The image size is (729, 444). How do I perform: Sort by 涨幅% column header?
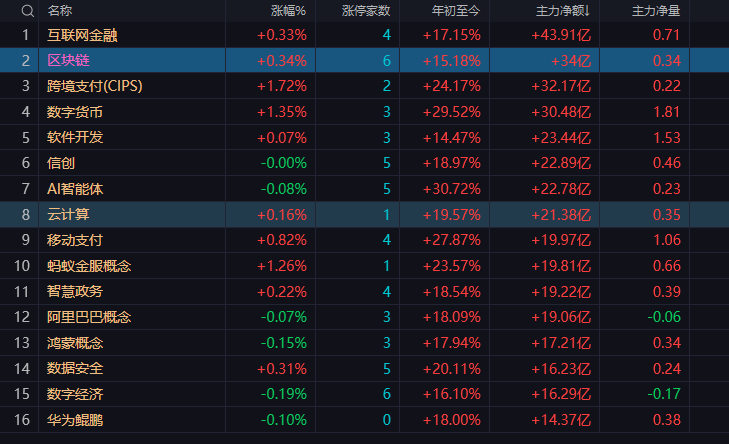pos(288,11)
